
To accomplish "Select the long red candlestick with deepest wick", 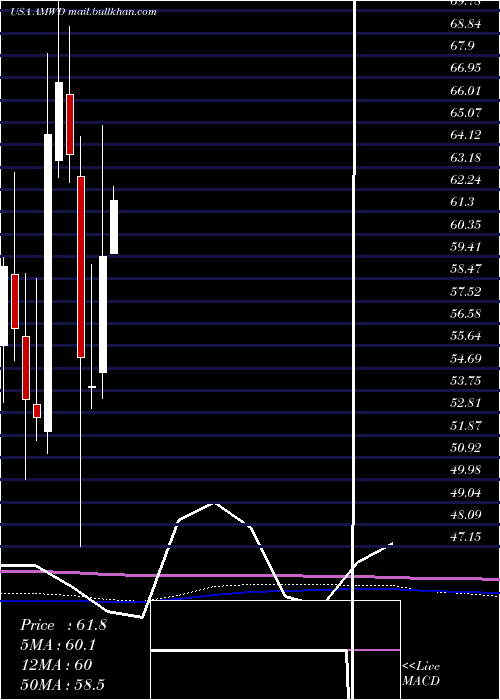I will point(81,267).
